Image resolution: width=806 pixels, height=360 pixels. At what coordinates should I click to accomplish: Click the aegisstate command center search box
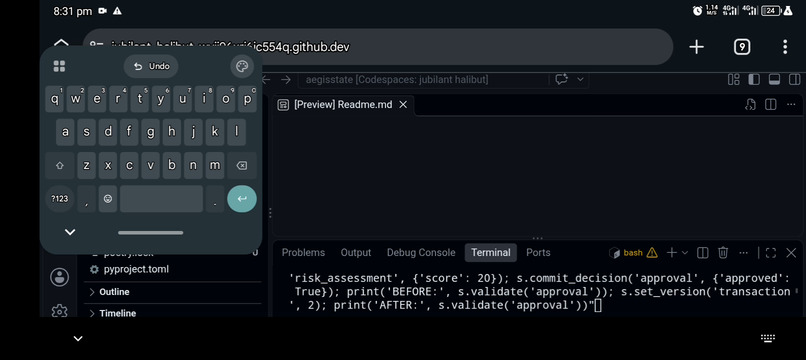(423, 80)
